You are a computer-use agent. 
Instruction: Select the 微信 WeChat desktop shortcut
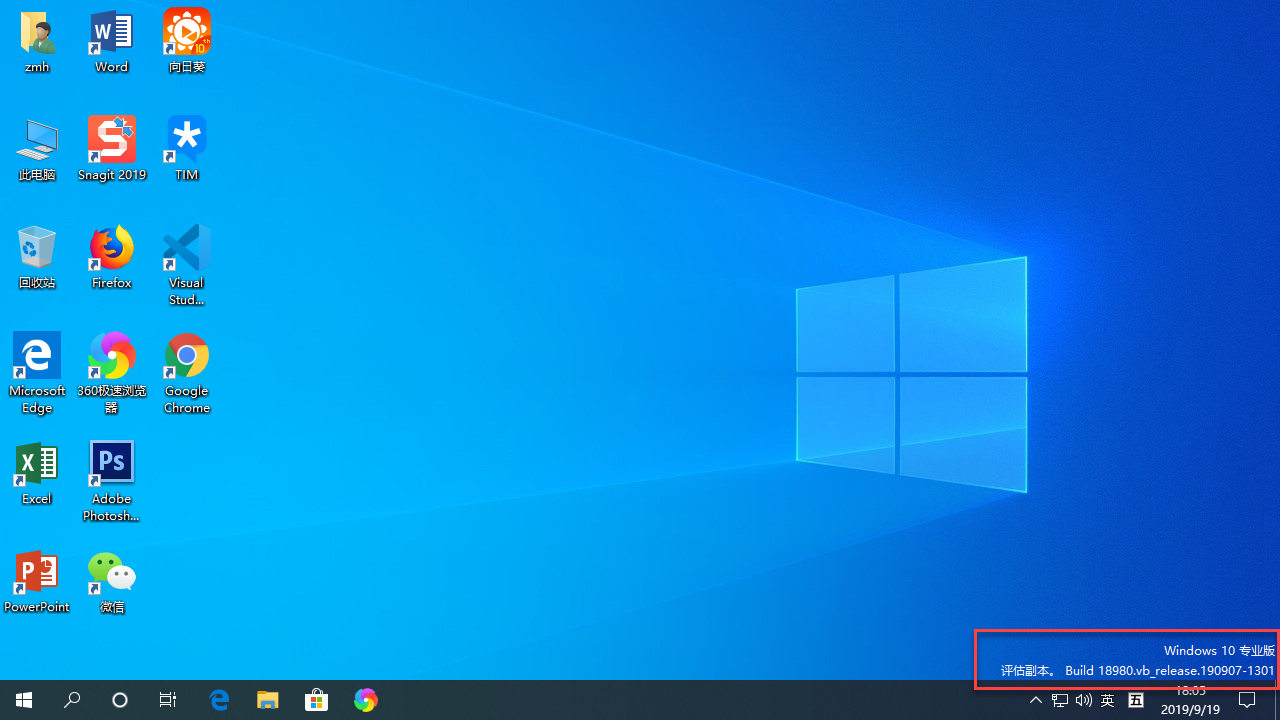point(111,582)
